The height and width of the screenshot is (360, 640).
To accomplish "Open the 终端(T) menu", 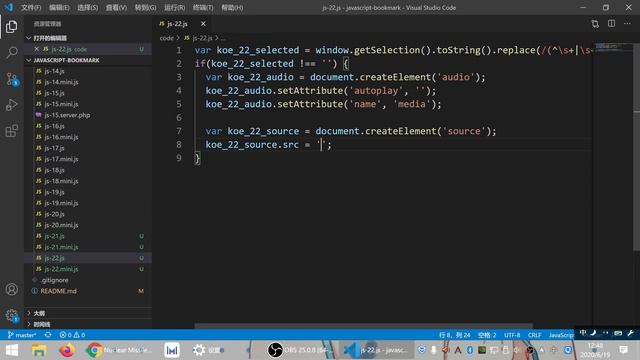I will pos(203,8).
